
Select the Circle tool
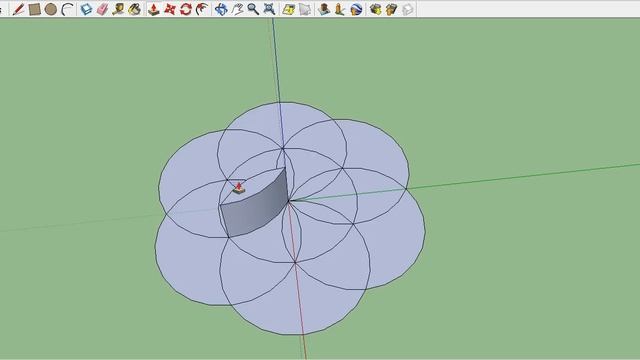click(51, 9)
